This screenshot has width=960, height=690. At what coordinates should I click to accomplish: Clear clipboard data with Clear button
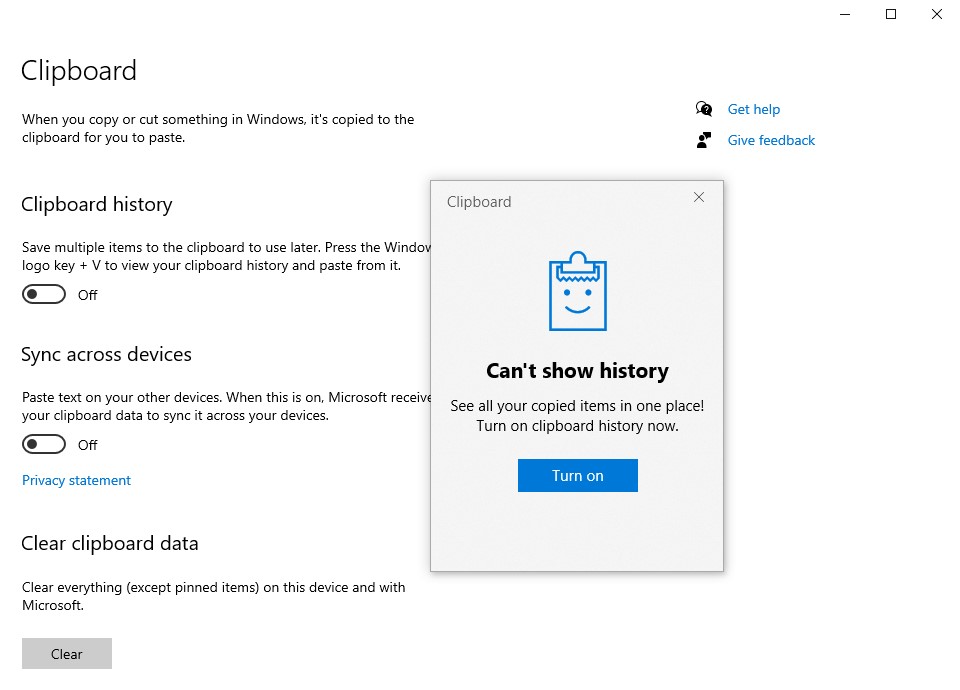(x=67, y=654)
